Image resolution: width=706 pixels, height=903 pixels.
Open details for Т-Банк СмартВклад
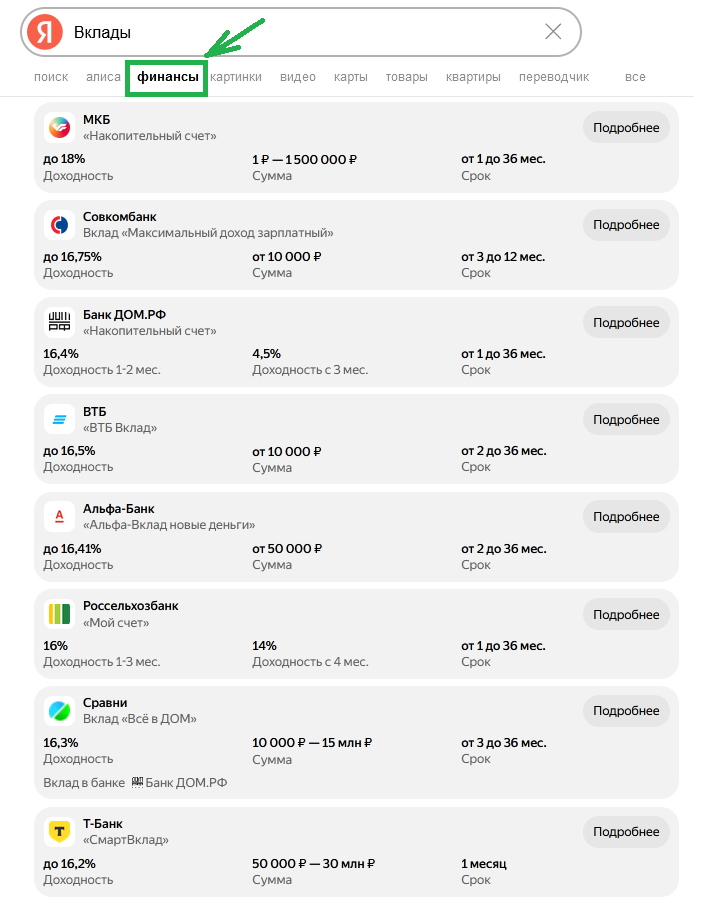[626, 832]
